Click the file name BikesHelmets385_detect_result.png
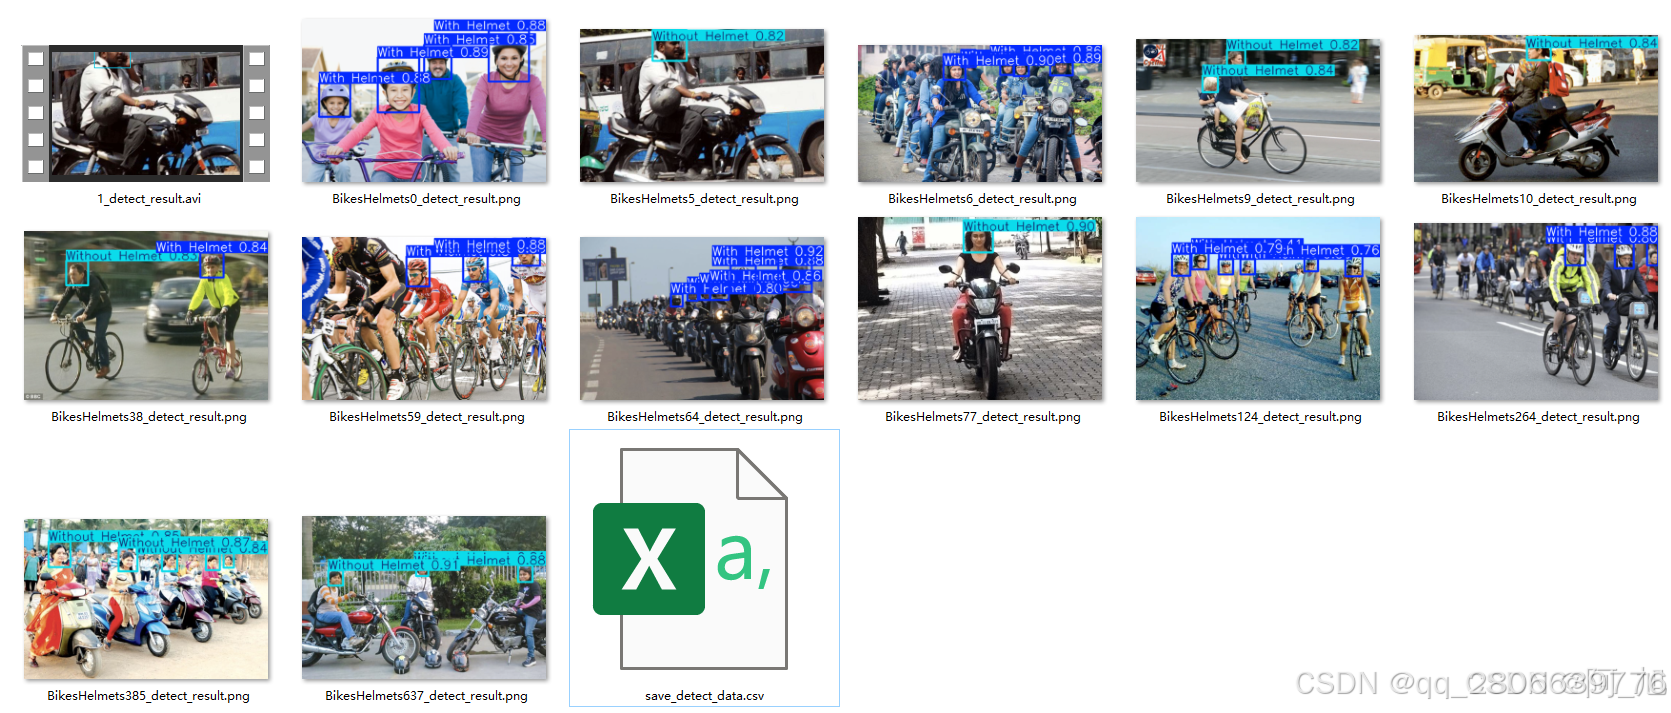1671x713 pixels. click(x=149, y=696)
